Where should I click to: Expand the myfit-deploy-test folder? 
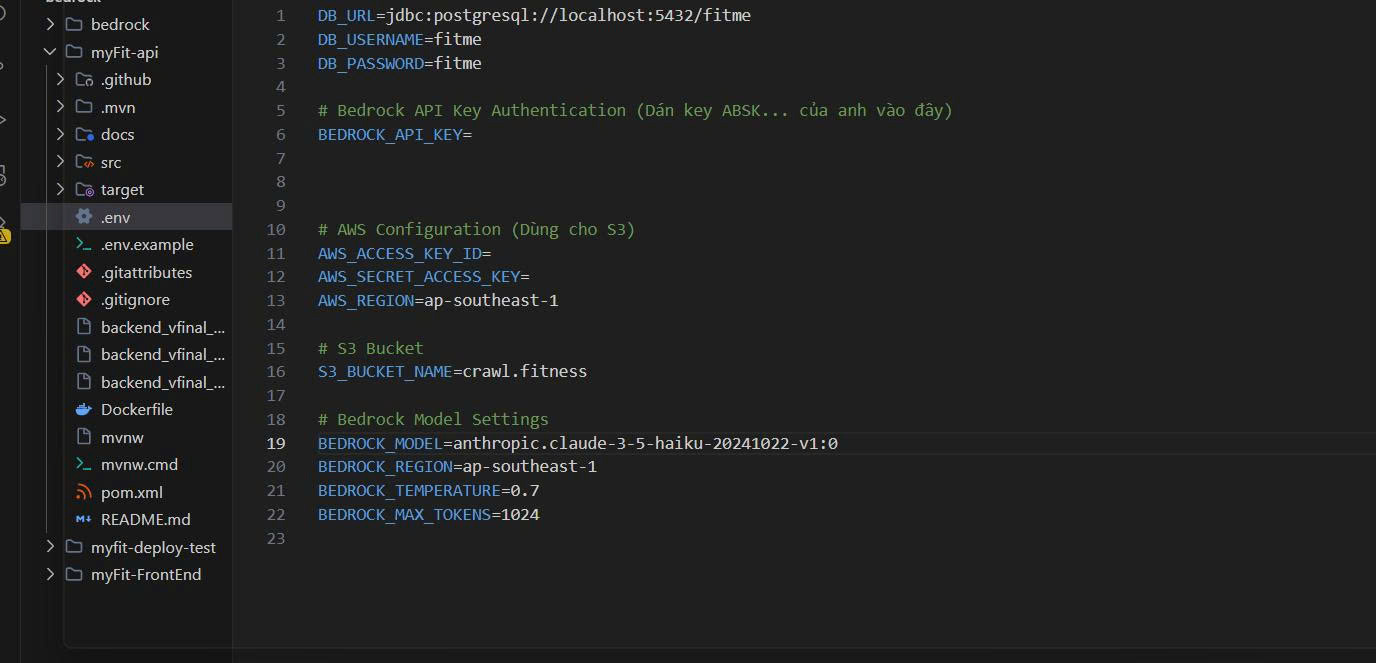coord(50,547)
